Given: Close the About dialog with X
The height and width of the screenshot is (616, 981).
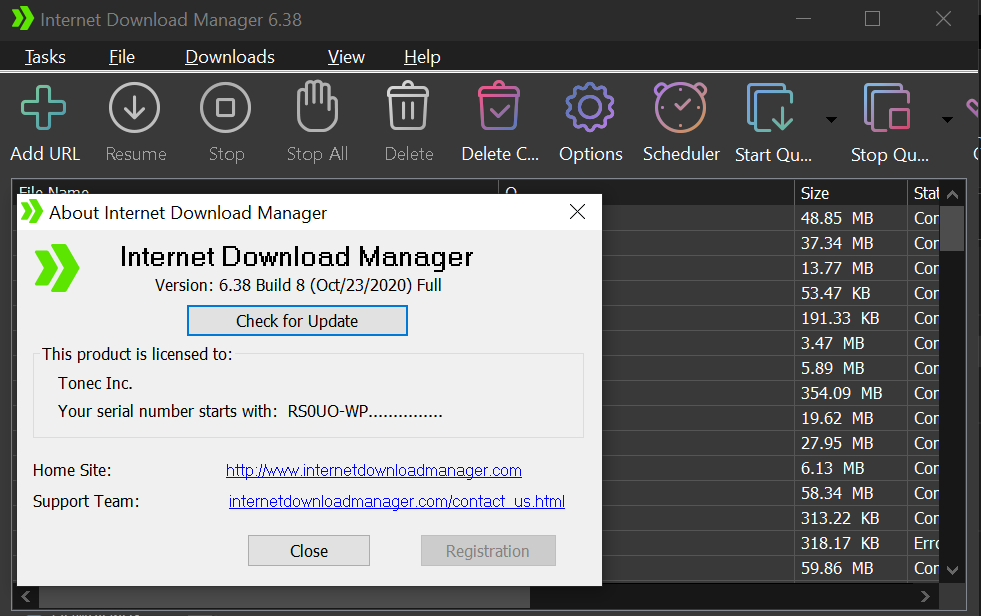Looking at the screenshot, I should [x=577, y=212].
